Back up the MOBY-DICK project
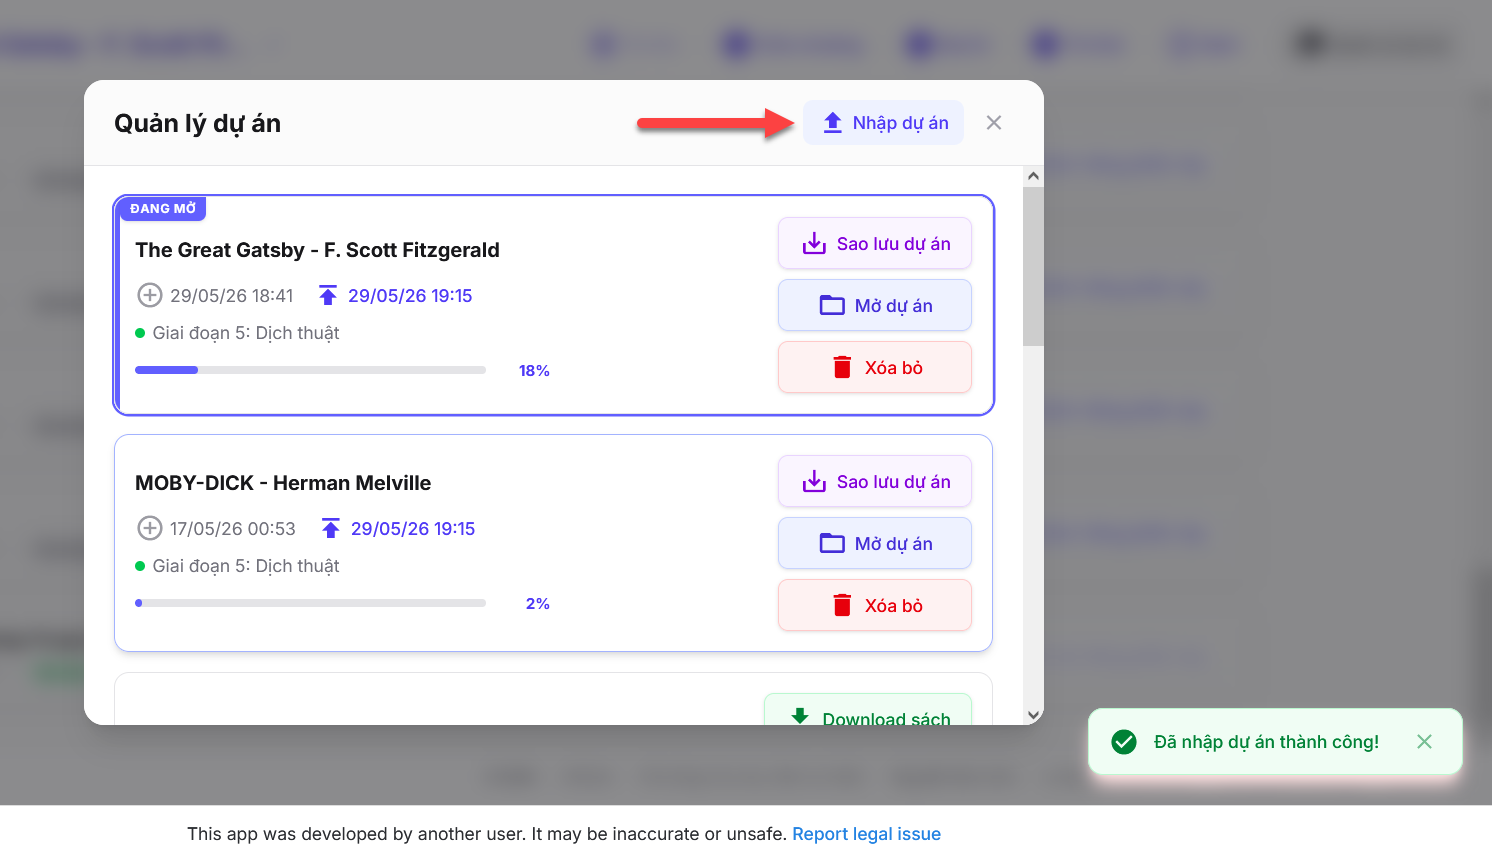The height and width of the screenshot is (861, 1492). point(875,481)
